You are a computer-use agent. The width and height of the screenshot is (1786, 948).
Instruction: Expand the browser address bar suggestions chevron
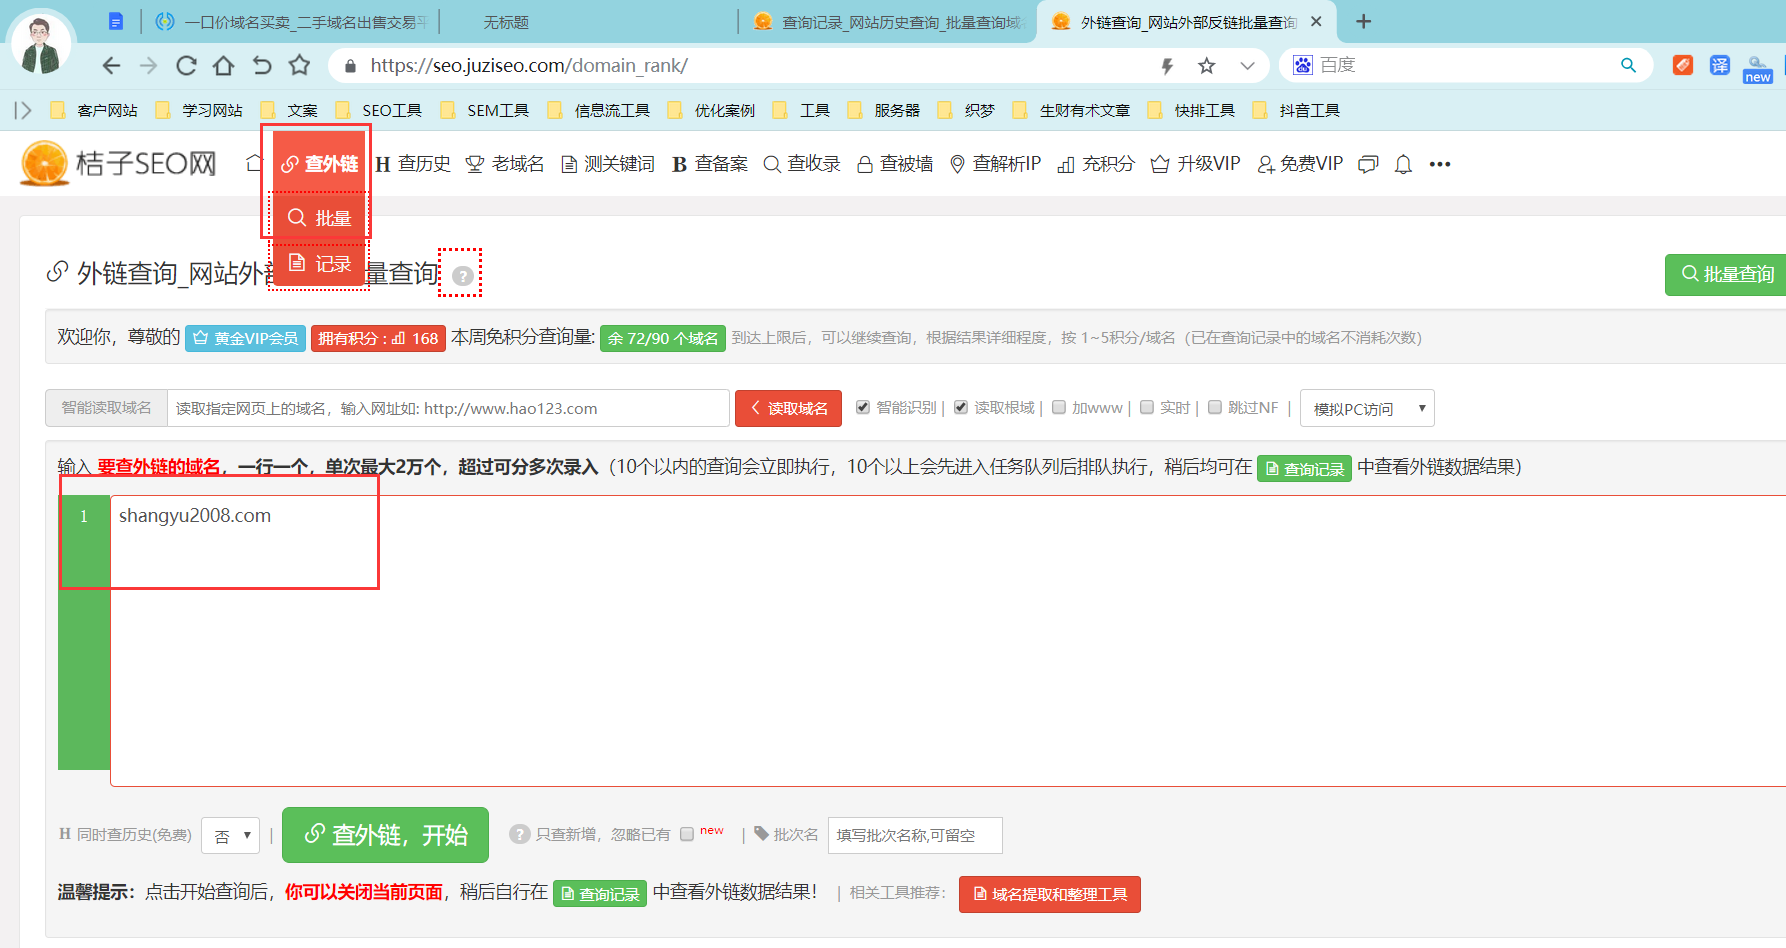[x=1247, y=65]
